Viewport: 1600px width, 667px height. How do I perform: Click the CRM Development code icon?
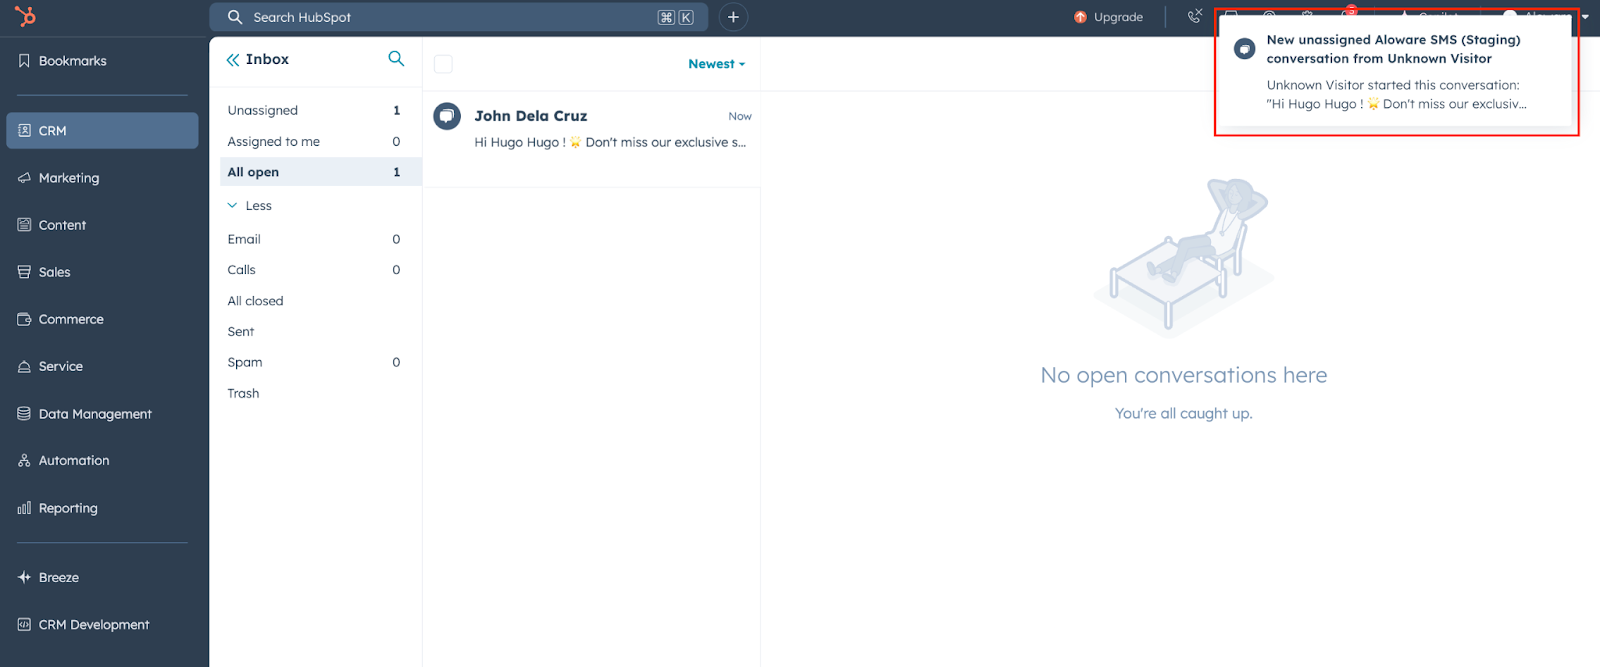24,624
